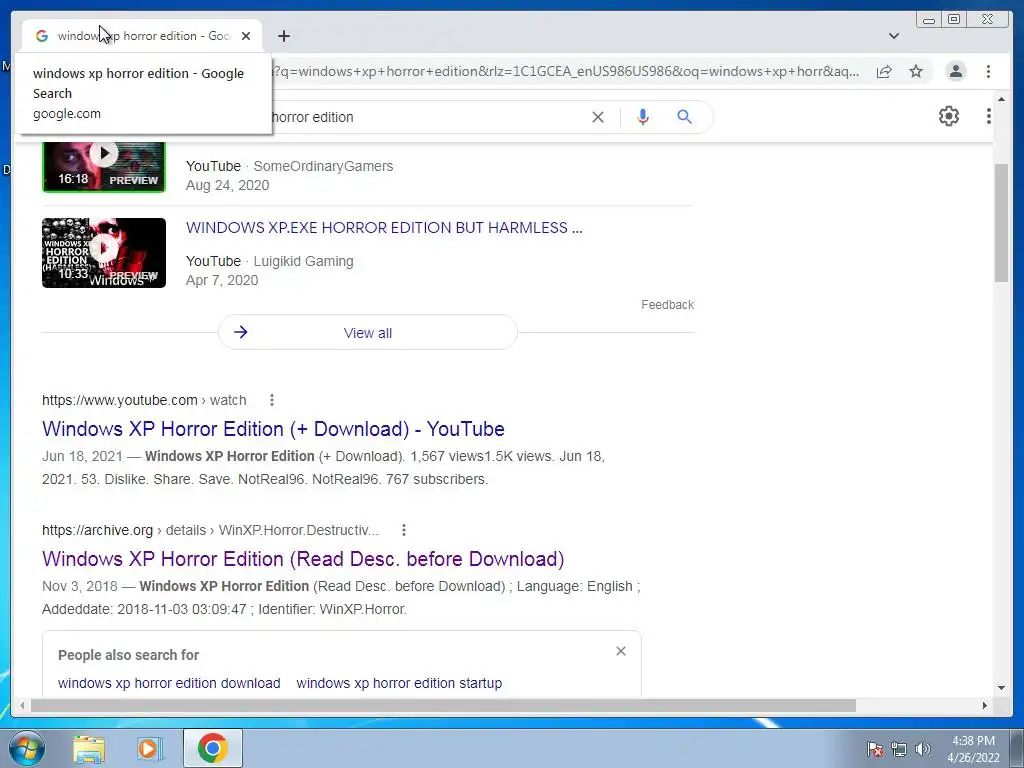
Task: Open options dots next to youtube.com result
Action: point(272,400)
